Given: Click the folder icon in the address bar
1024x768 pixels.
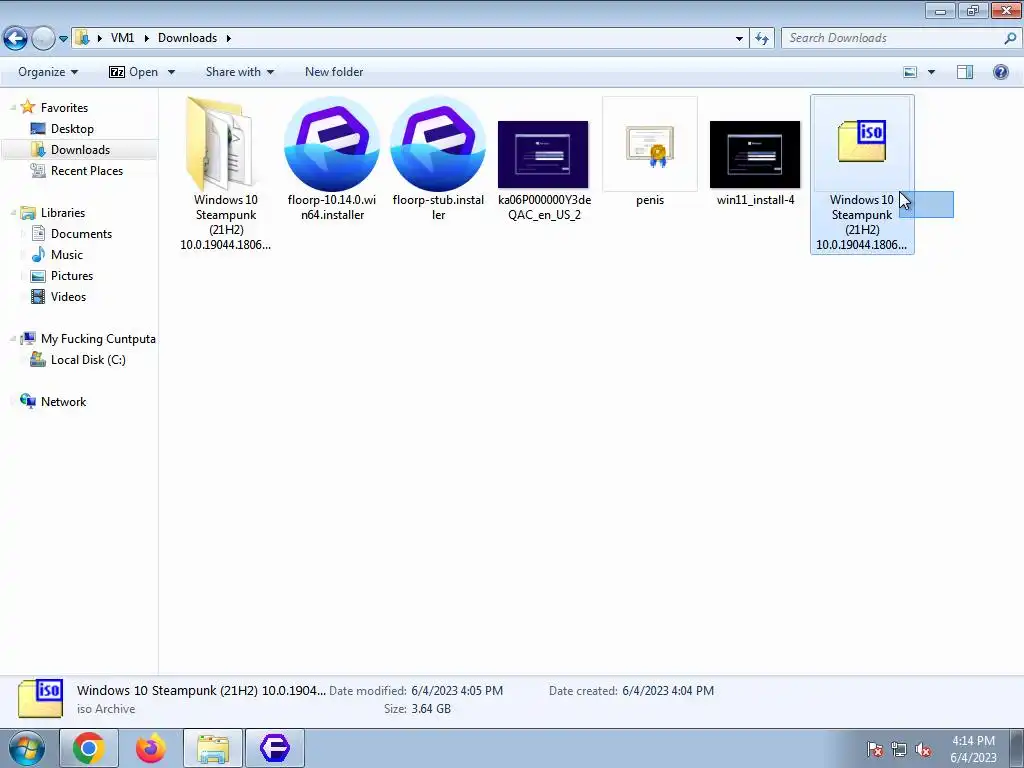Looking at the screenshot, I should tap(82, 38).
